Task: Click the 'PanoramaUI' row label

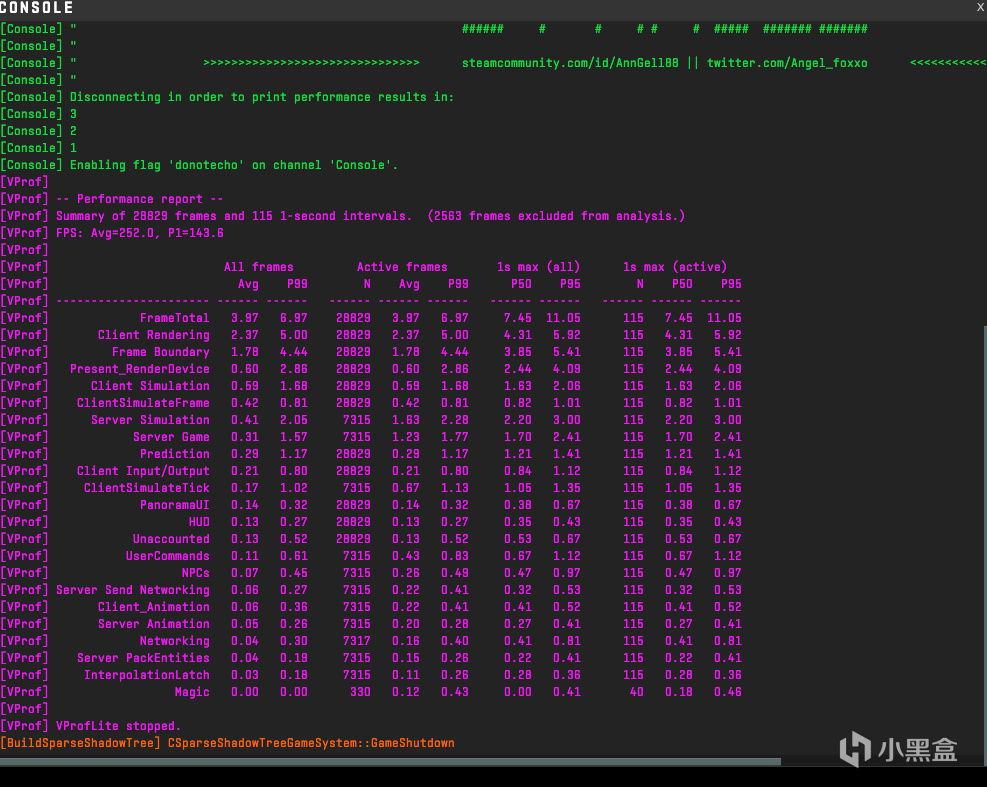Action: (x=174, y=505)
